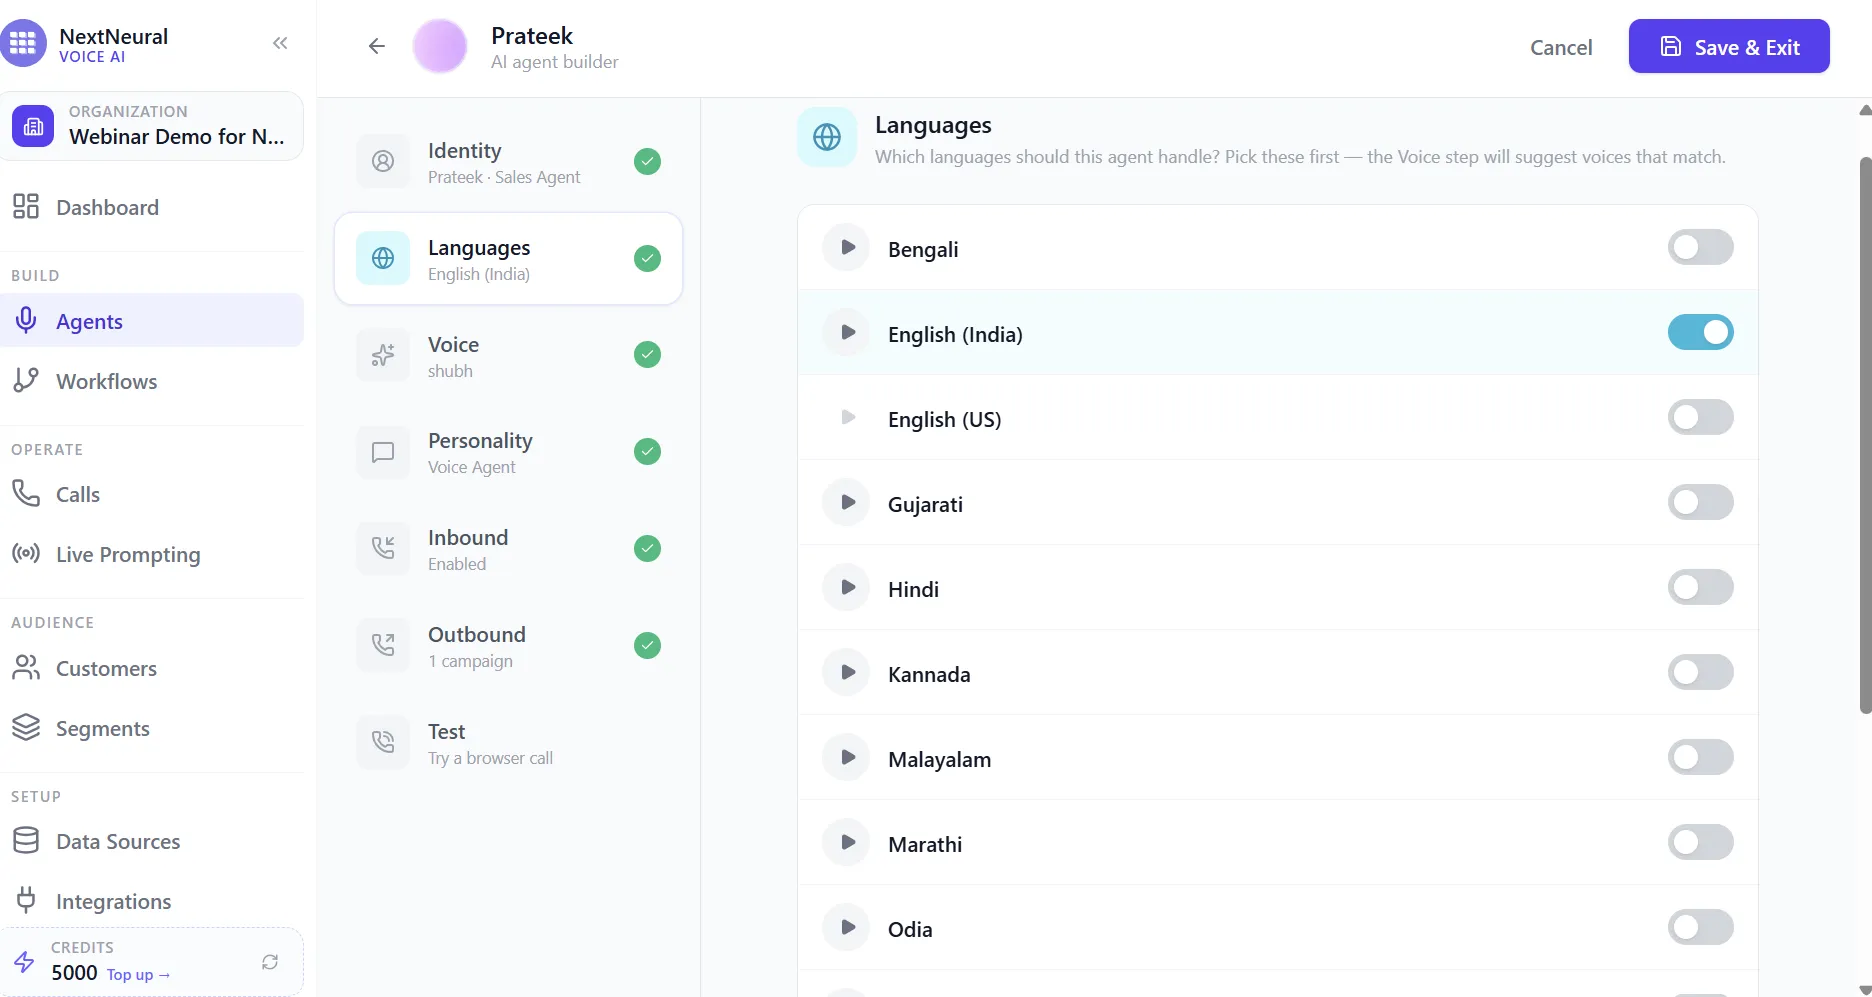Open Data Sources
The width and height of the screenshot is (1872, 997).
click(x=152, y=841)
